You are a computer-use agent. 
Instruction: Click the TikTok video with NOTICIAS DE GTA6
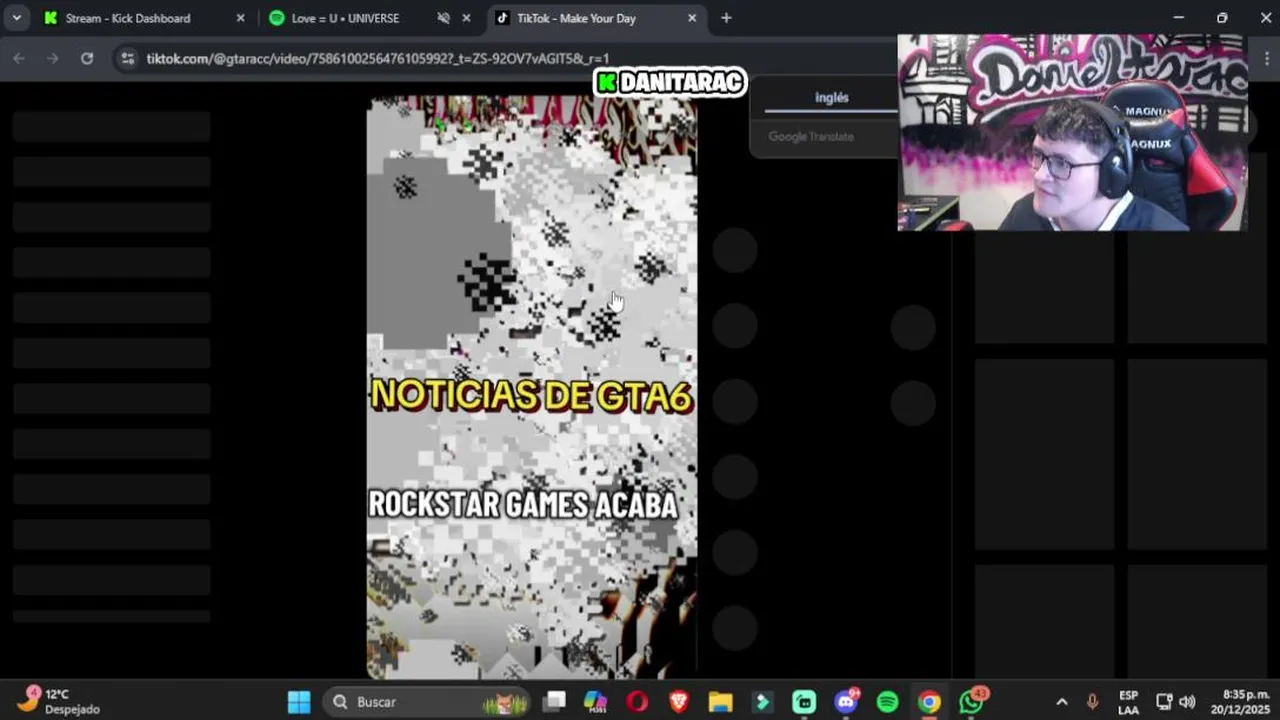(532, 387)
